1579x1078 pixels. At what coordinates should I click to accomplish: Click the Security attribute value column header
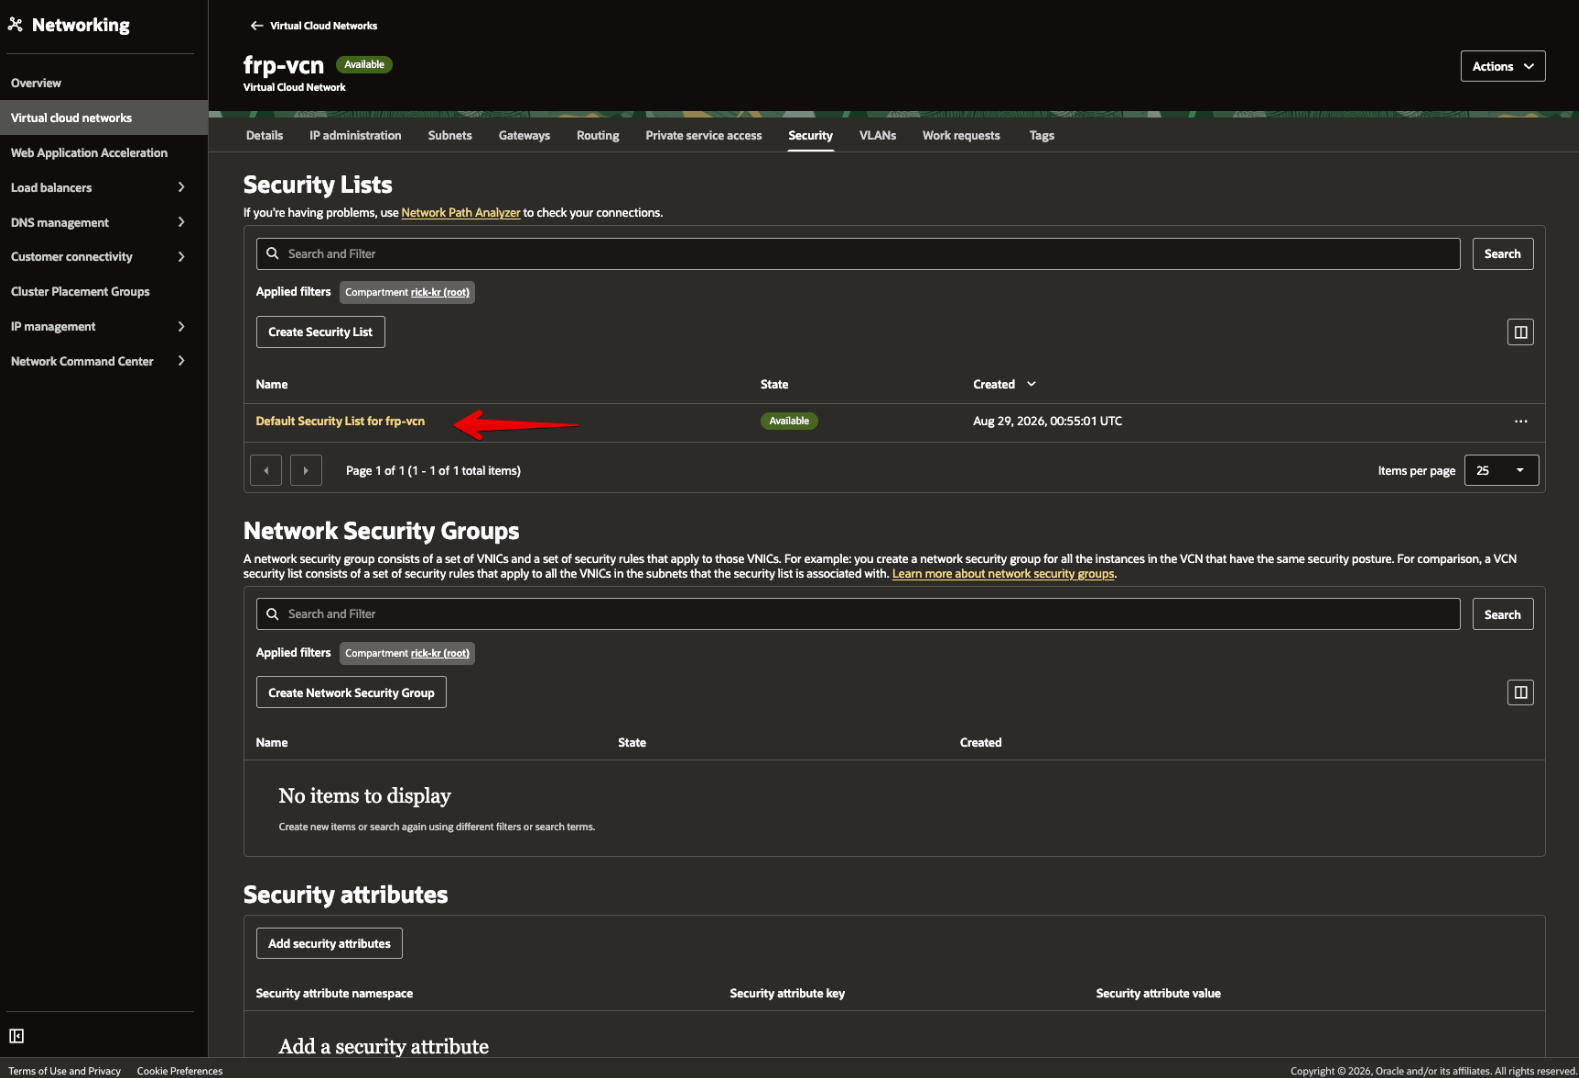click(1158, 993)
